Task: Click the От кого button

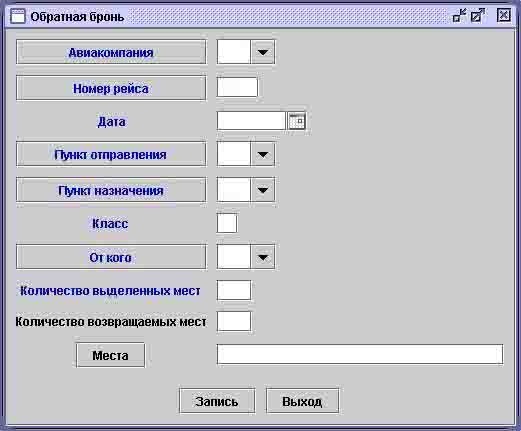Action: 111,257
